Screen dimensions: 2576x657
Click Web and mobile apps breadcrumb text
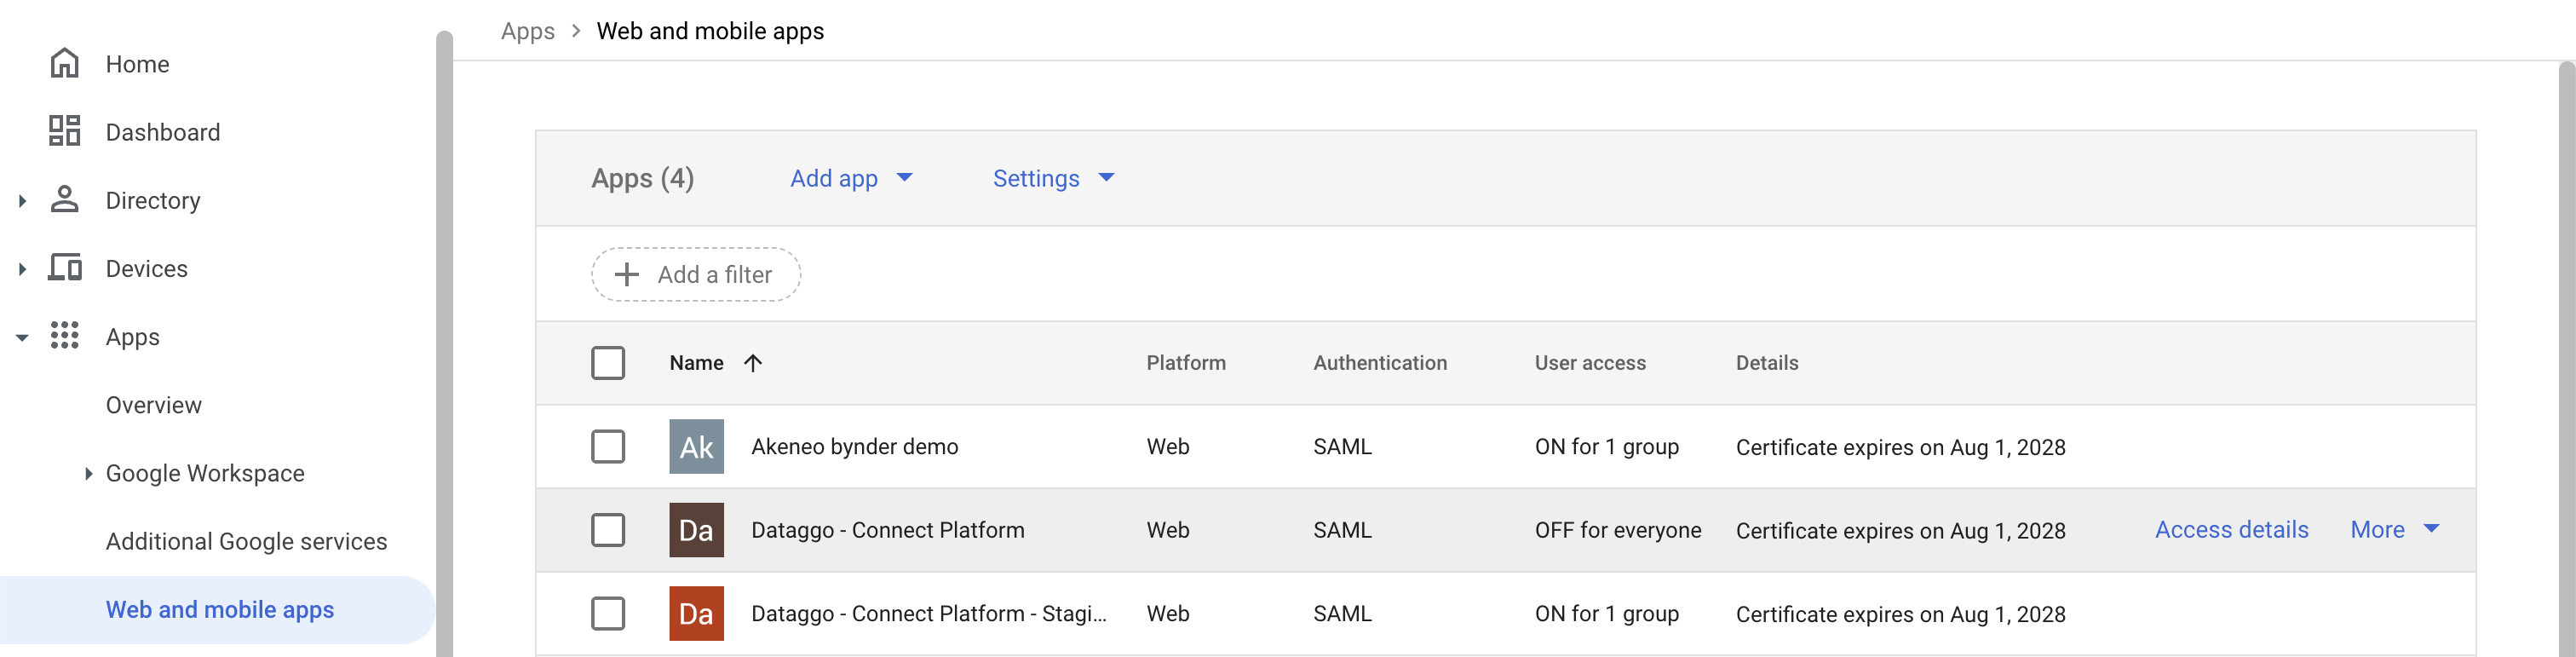pyautogui.click(x=710, y=31)
